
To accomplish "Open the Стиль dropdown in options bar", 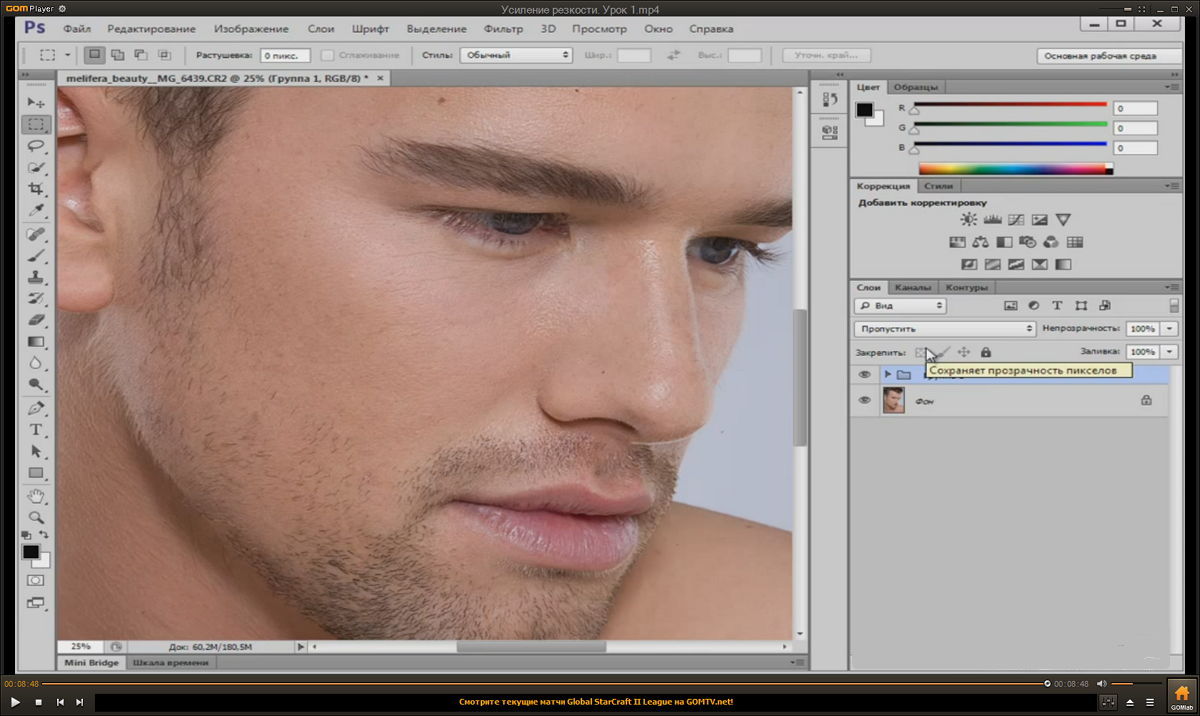I will [x=516, y=56].
